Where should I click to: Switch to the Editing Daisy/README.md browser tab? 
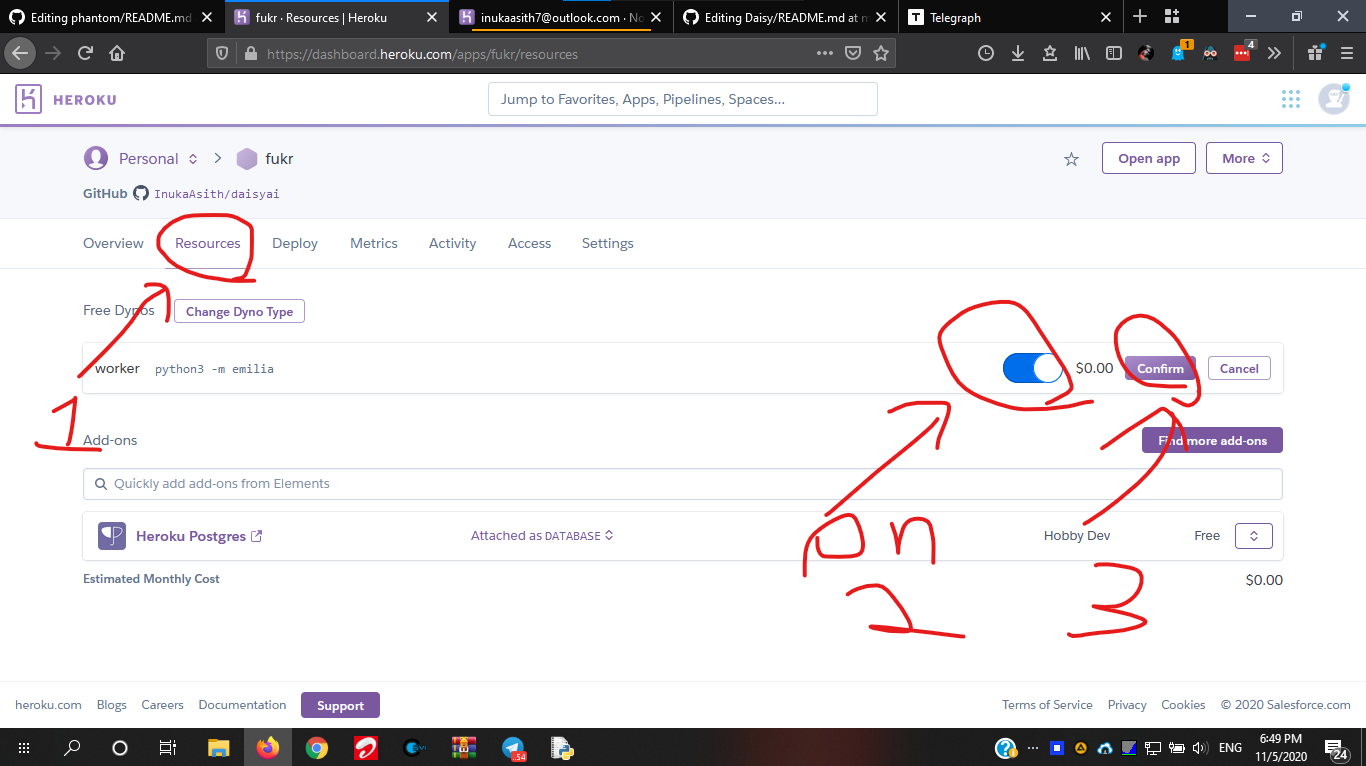pyautogui.click(x=786, y=17)
